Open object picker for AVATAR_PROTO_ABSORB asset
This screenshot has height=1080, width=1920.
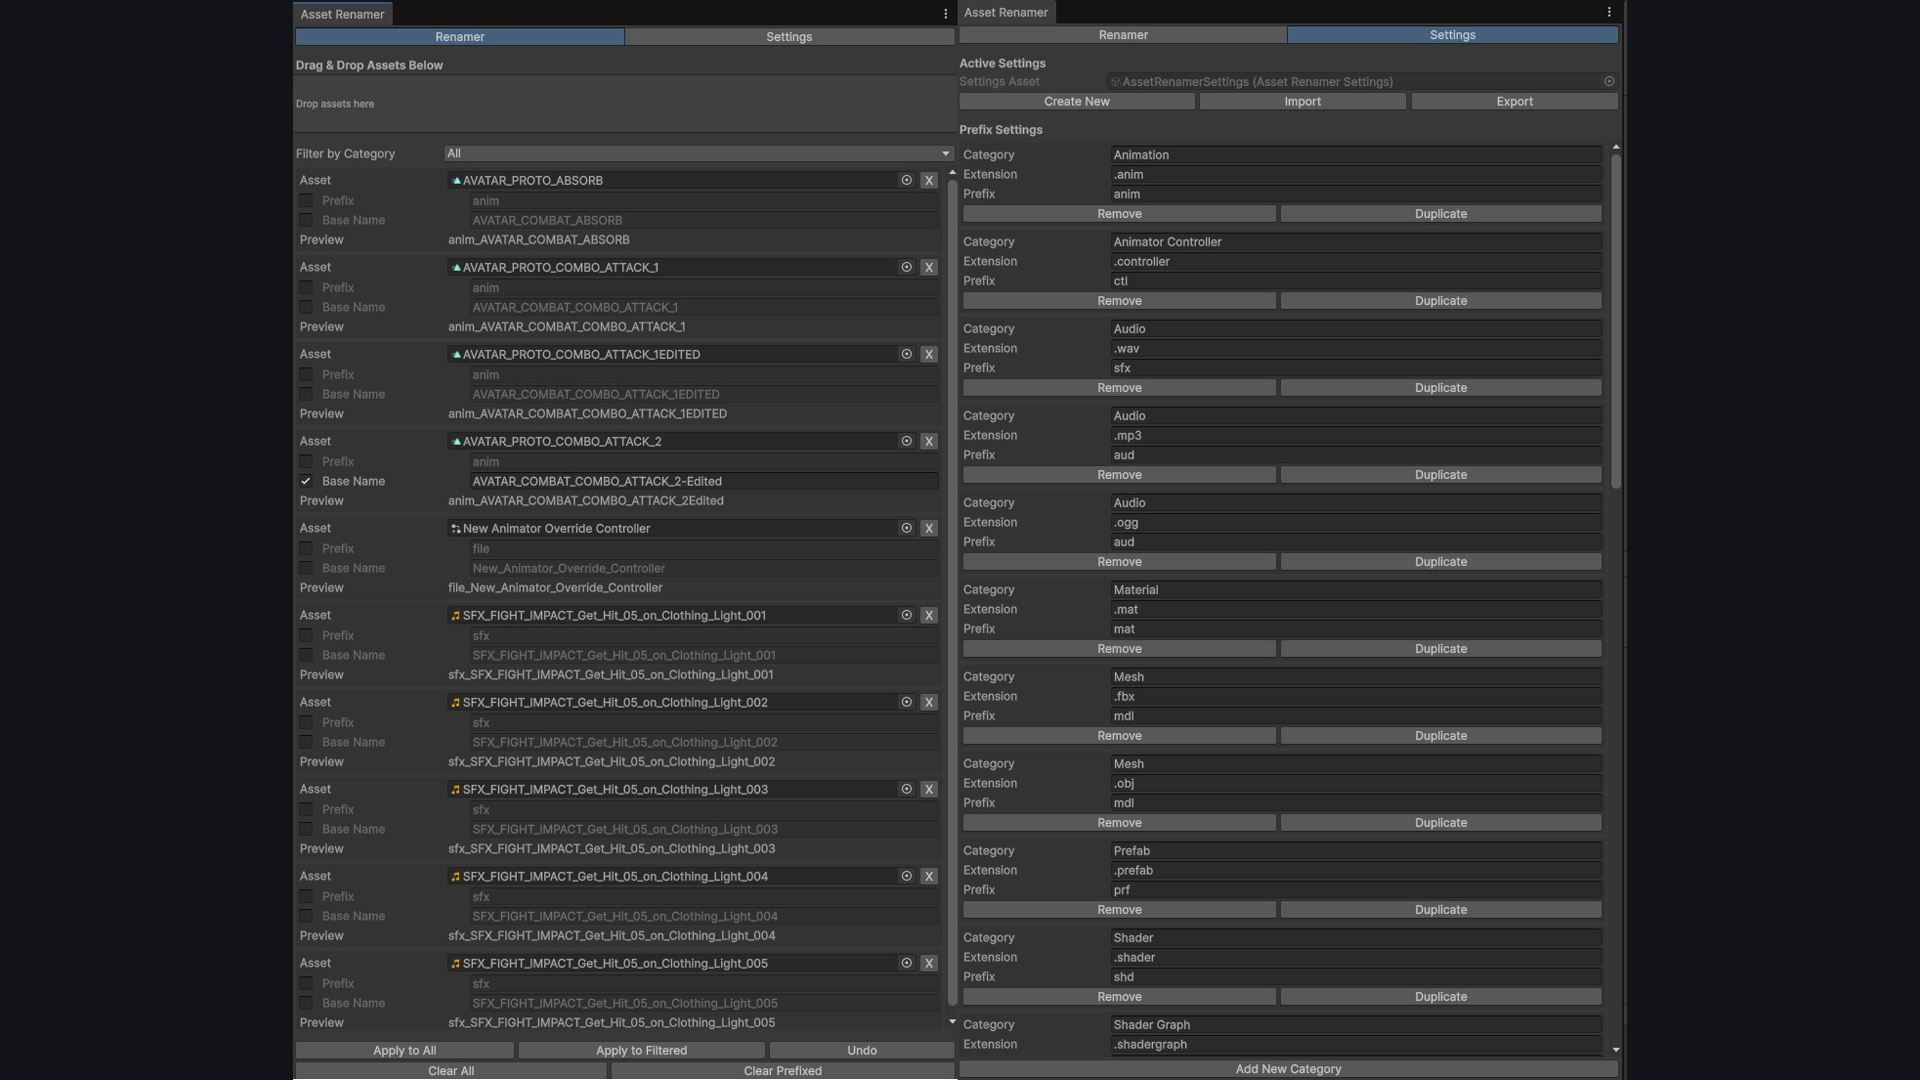(906, 181)
